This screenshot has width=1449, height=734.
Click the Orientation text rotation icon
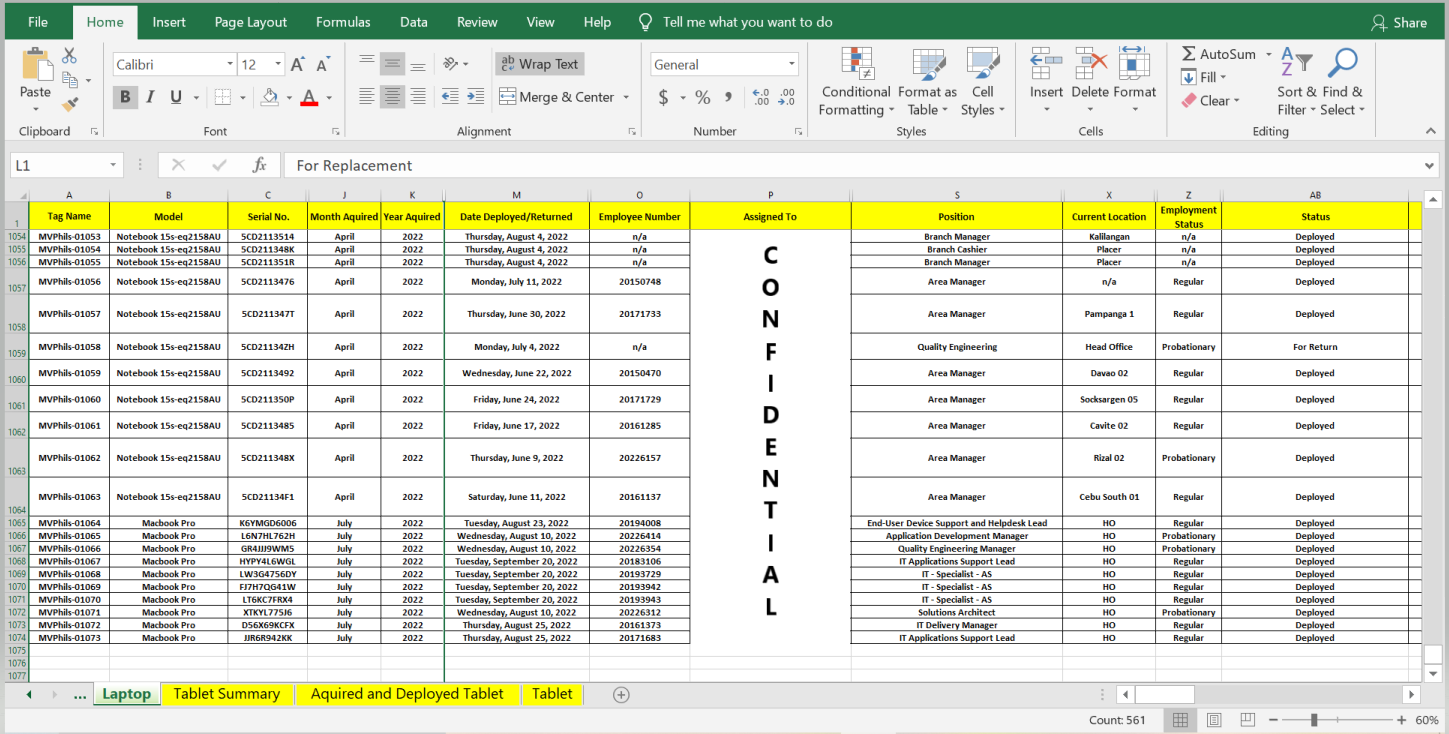point(451,64)
